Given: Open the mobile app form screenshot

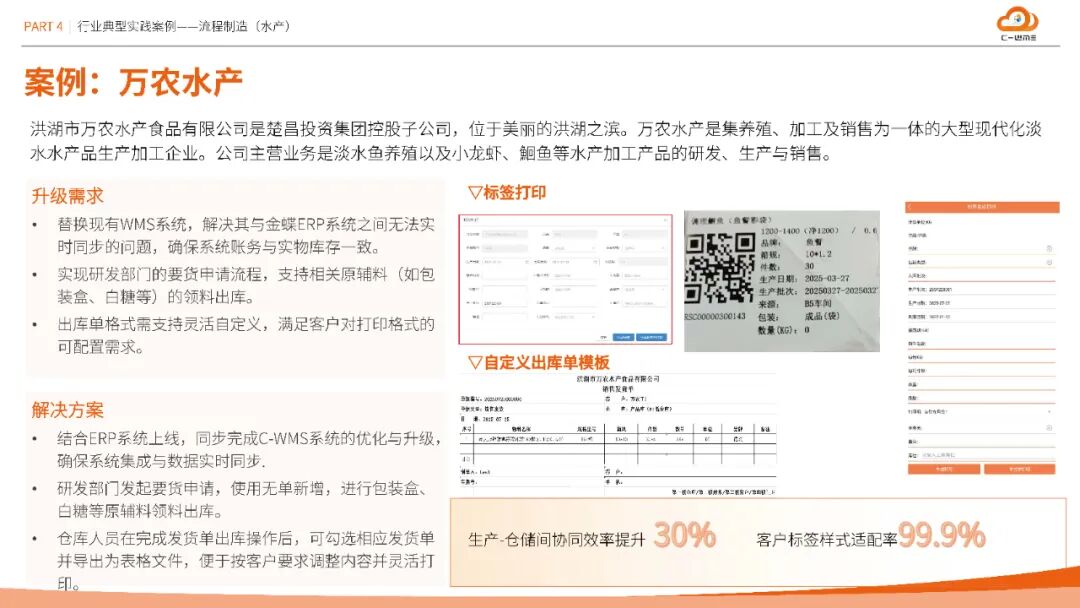Looking at the screenshot, I should click(982, 338).
